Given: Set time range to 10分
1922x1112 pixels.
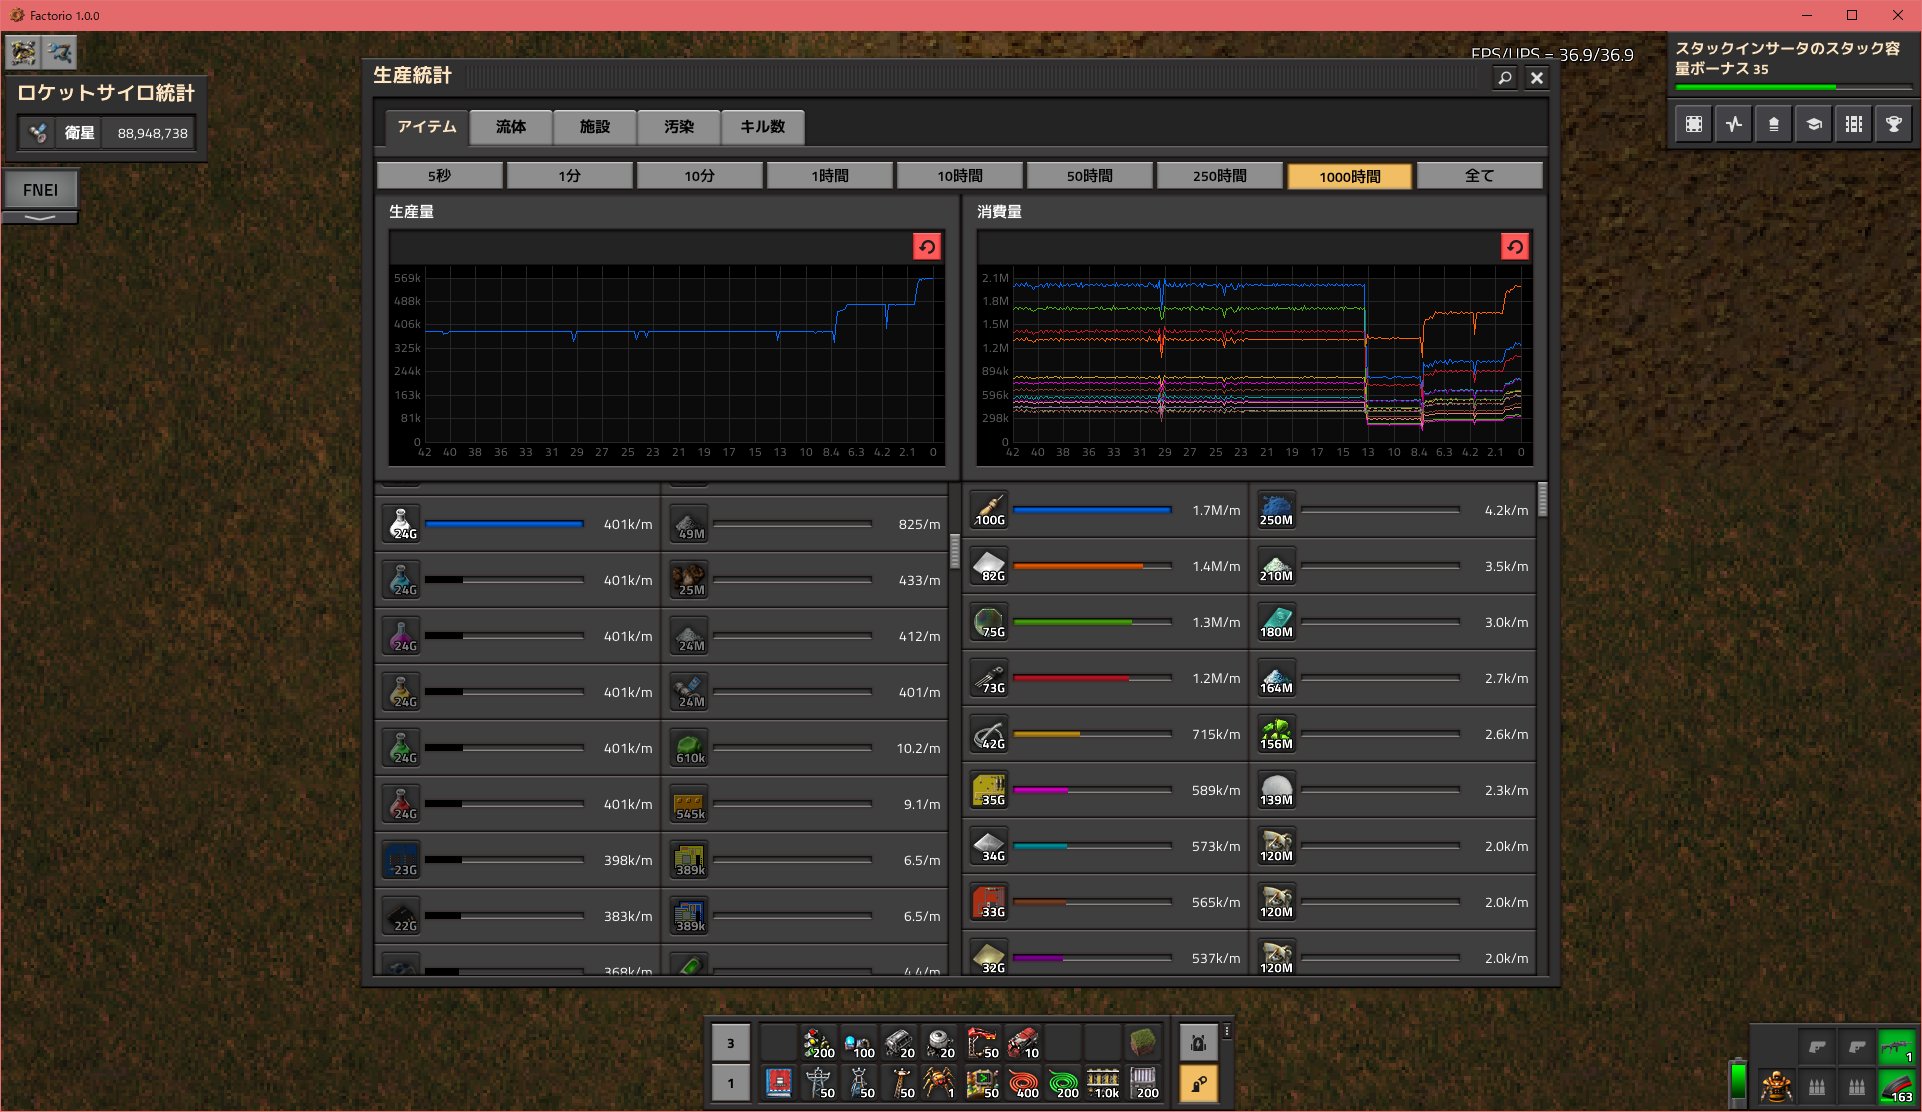Looking at the screenshot, I should tap(700, 176).
